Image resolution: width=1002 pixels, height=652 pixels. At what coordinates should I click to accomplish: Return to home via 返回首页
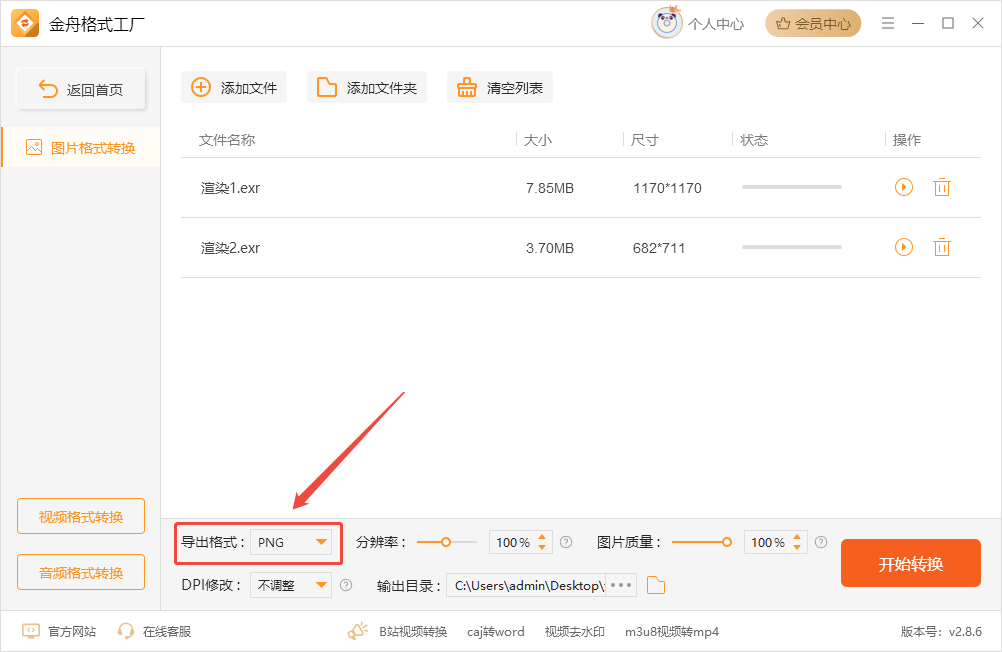(81, 89)
